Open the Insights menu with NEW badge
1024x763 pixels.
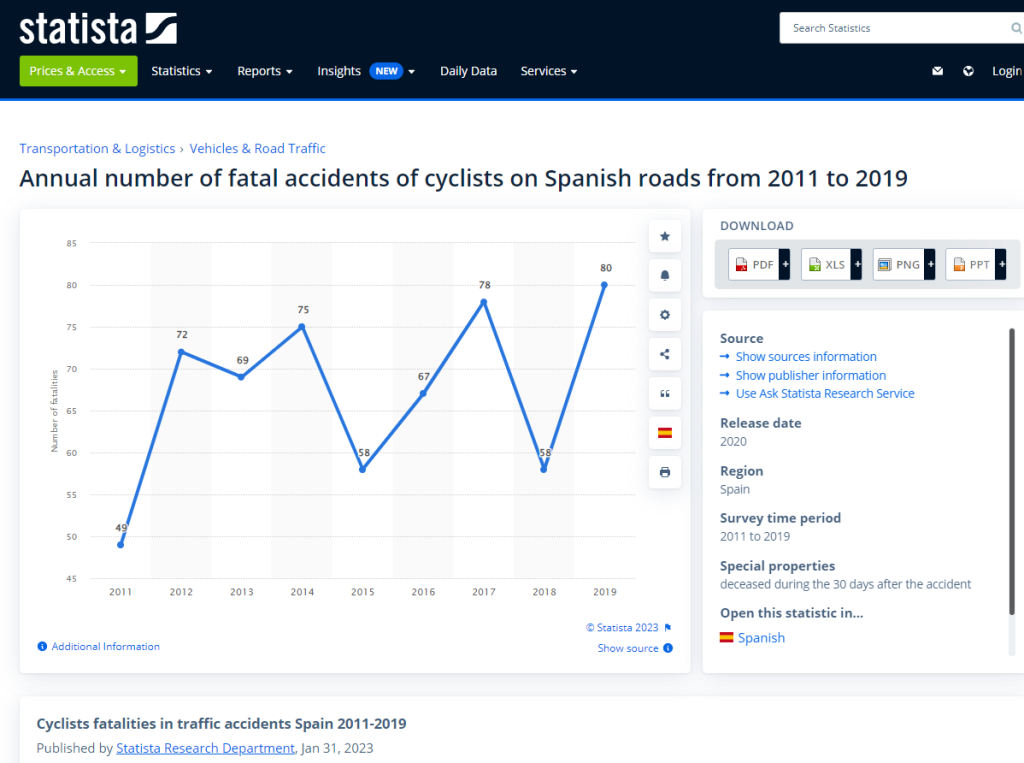[x=365, y=71]
